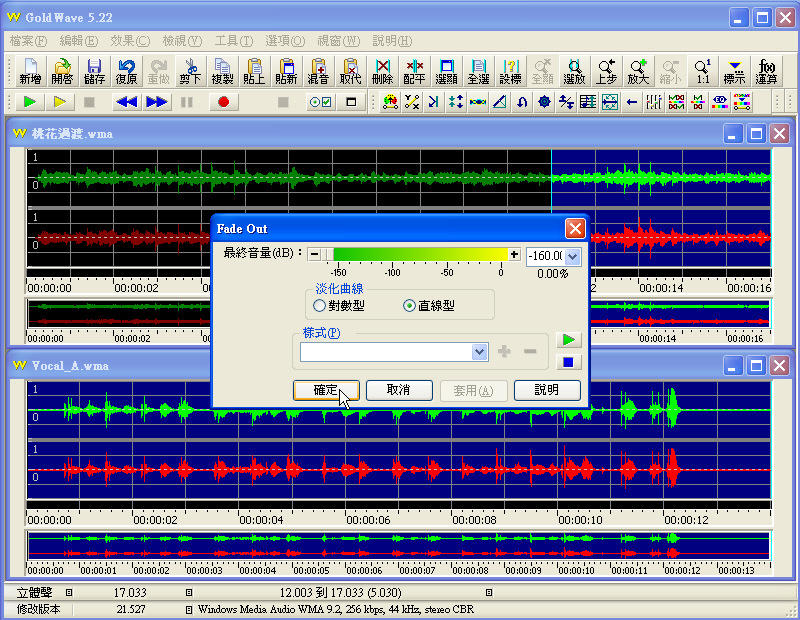Click the Vocal_A.wma green channel waveform
This screenshot has width=800, height=620.
click(x=399, y=410)
